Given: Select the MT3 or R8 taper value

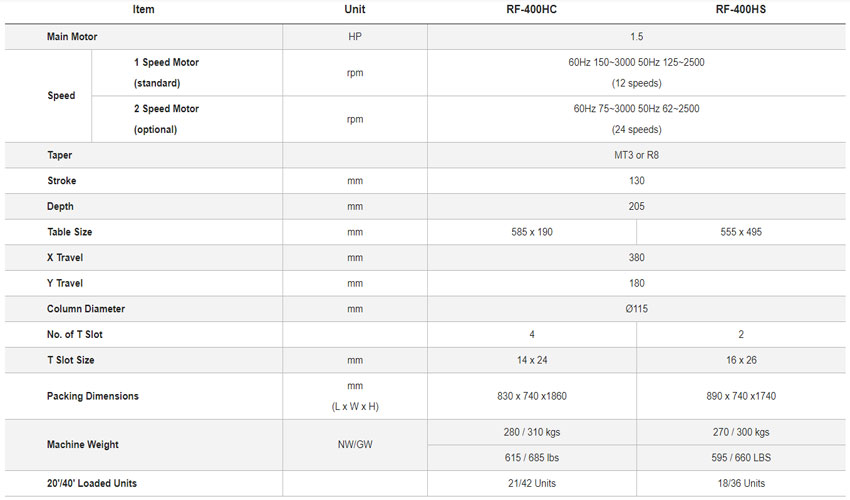Looking at the screenshot, I should [x=637, y=155].
